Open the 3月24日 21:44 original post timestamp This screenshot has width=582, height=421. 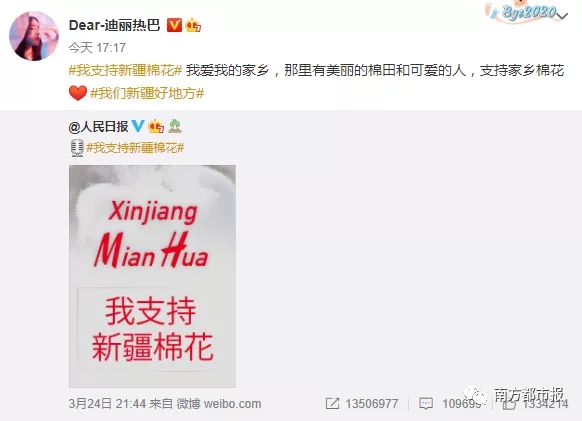pos(107,404)
